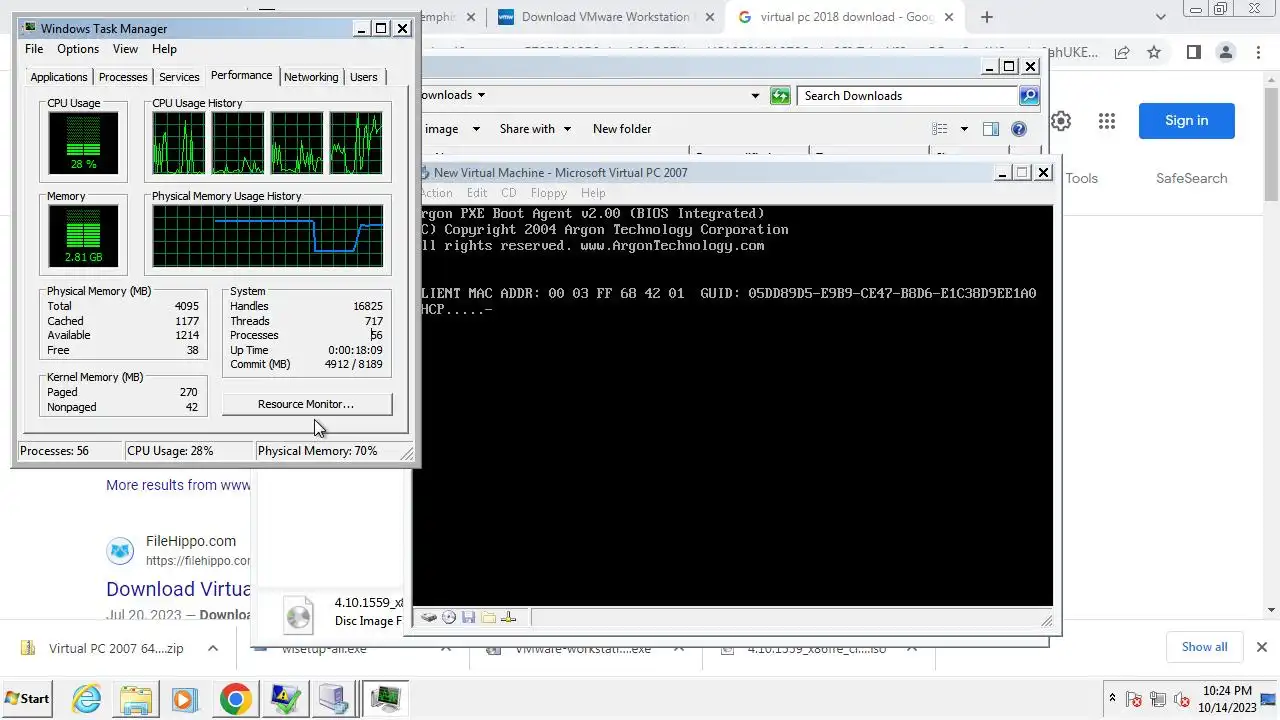Open Virtual PC's Help menu
The height and width of the screenshot is (720, 1280).
point(593,193)
